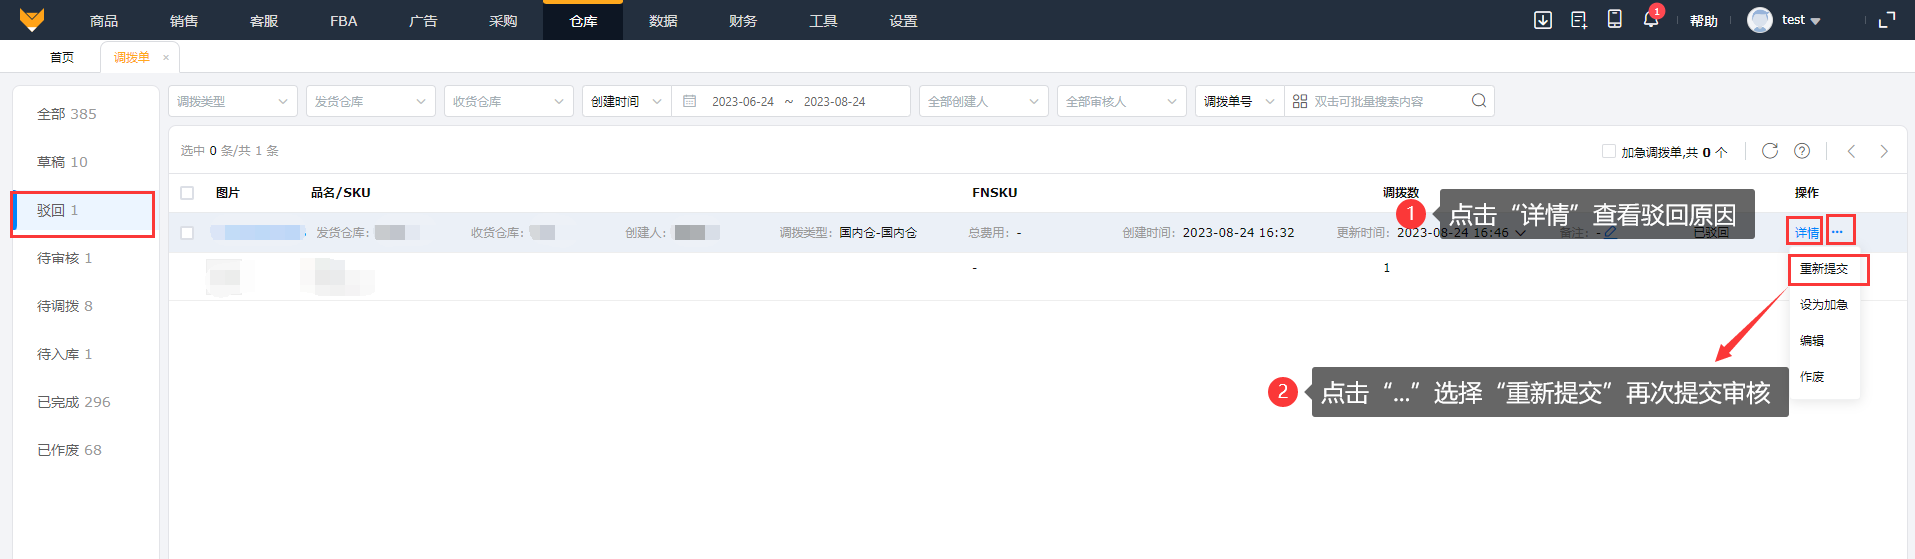Image resolution: width=1915 pixels, height=559 pixels.
Task: Choose 作废 from the action menu
Action: 1812,376
